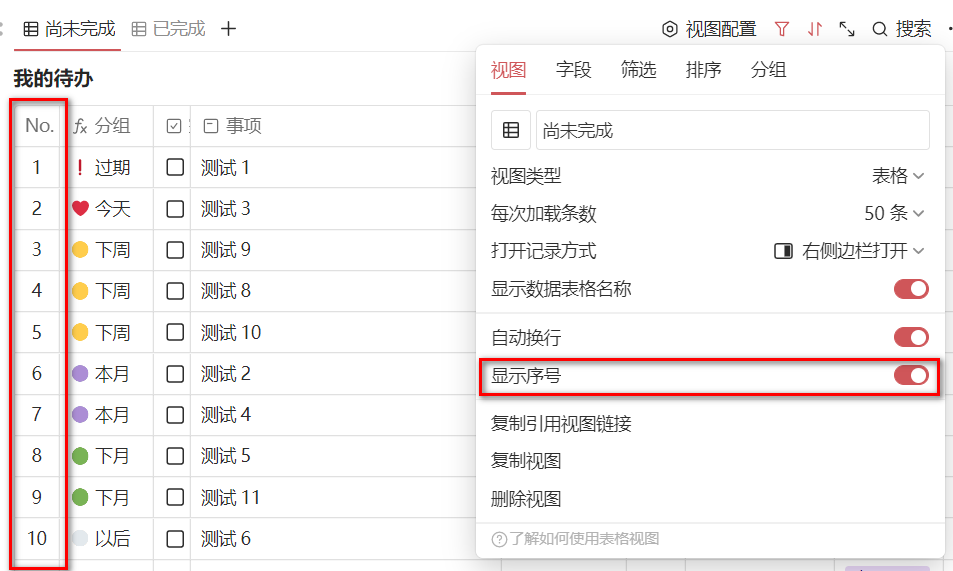Turn off the 自动换行 switch
The height and width of the screenshot is (571, 953).
pos(911,337)
